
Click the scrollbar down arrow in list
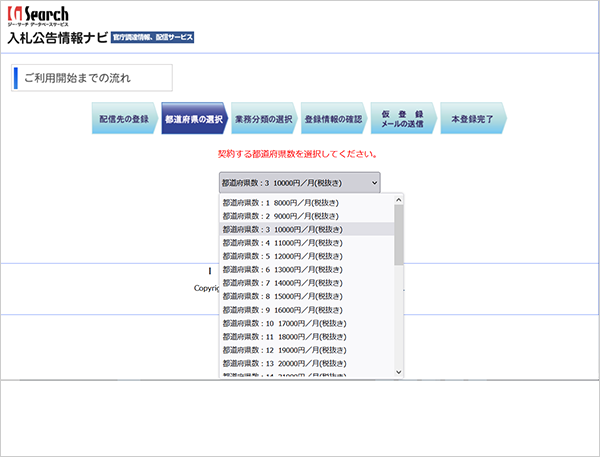pos(398,372)
